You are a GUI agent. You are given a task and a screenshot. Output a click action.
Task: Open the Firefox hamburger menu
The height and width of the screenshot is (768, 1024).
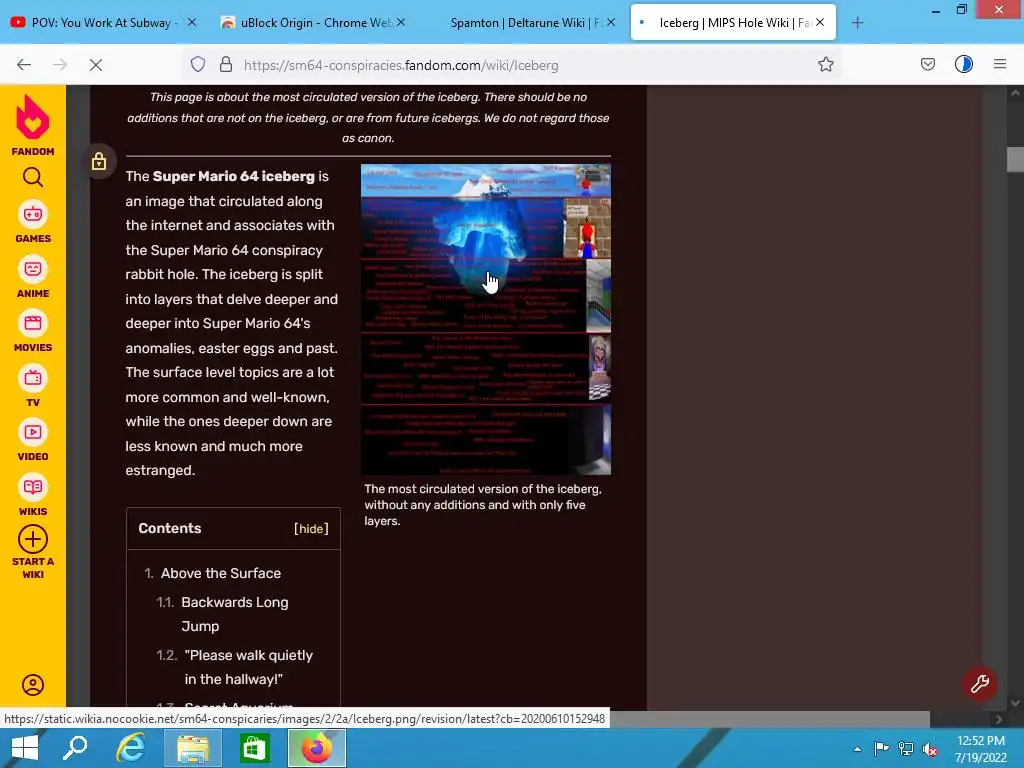pyautogui.click(x=1000, y=64)
